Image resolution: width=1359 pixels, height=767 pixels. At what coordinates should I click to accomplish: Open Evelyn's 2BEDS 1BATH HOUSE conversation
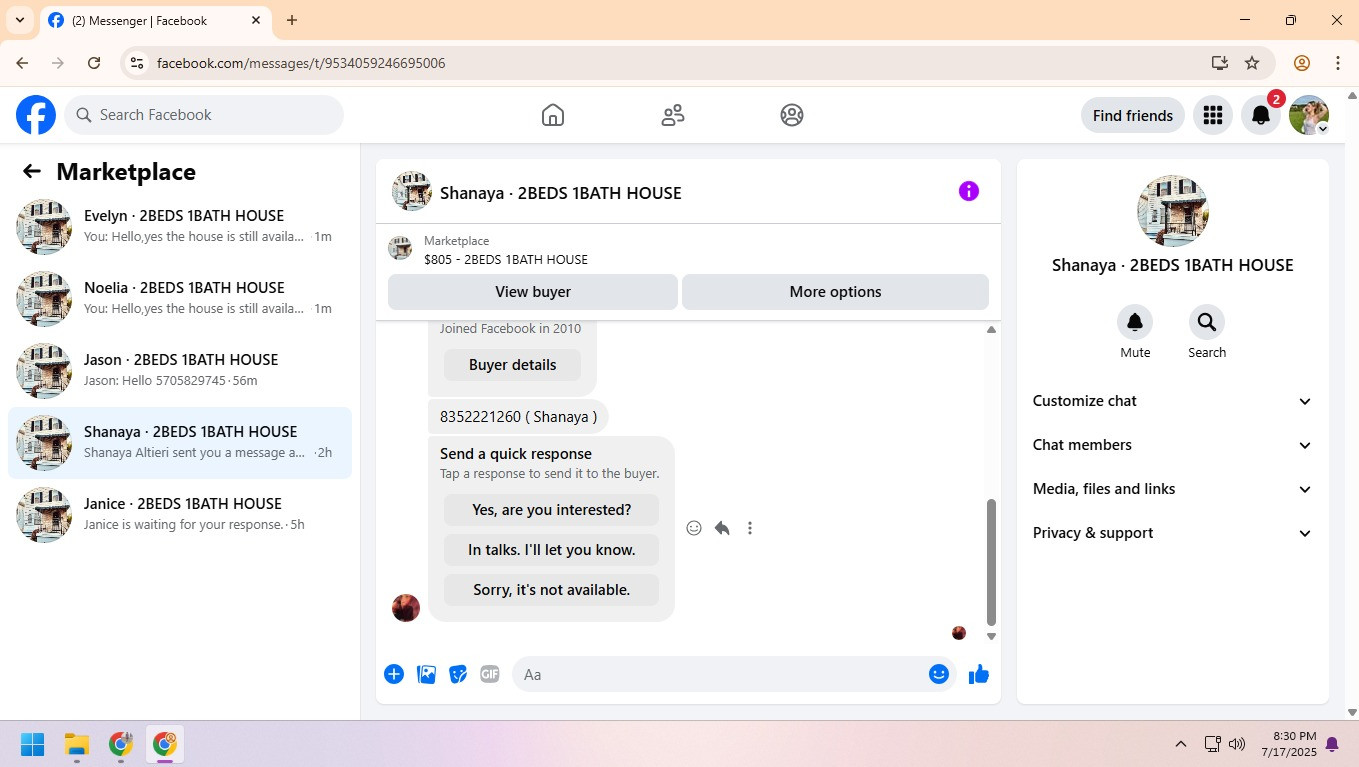click(180, 227)
